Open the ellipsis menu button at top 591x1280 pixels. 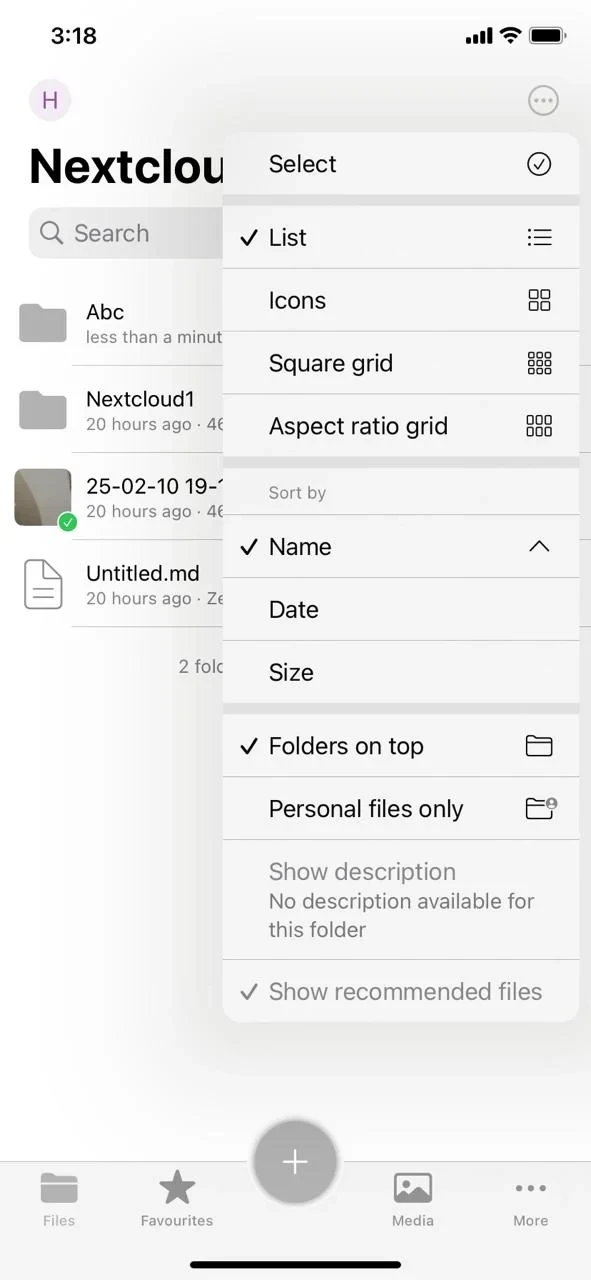coord(543,100)
